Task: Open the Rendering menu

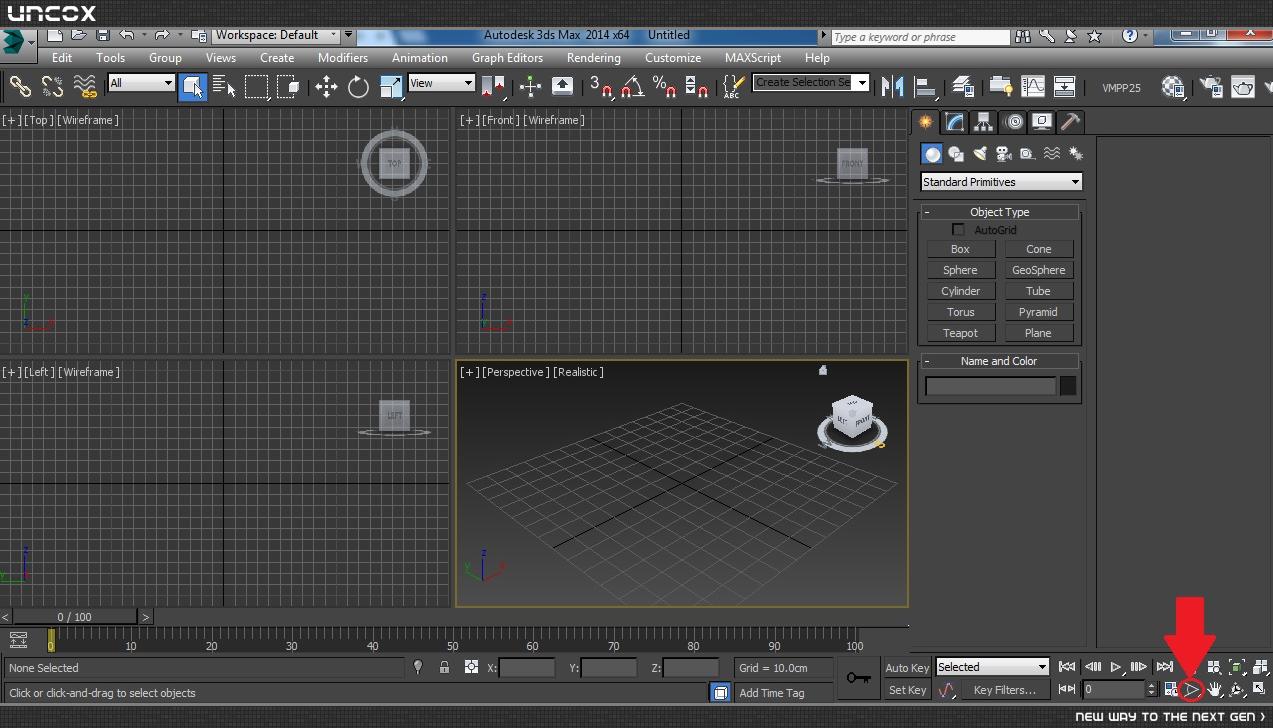Action: pyautogui.click(x=593, y=58)
